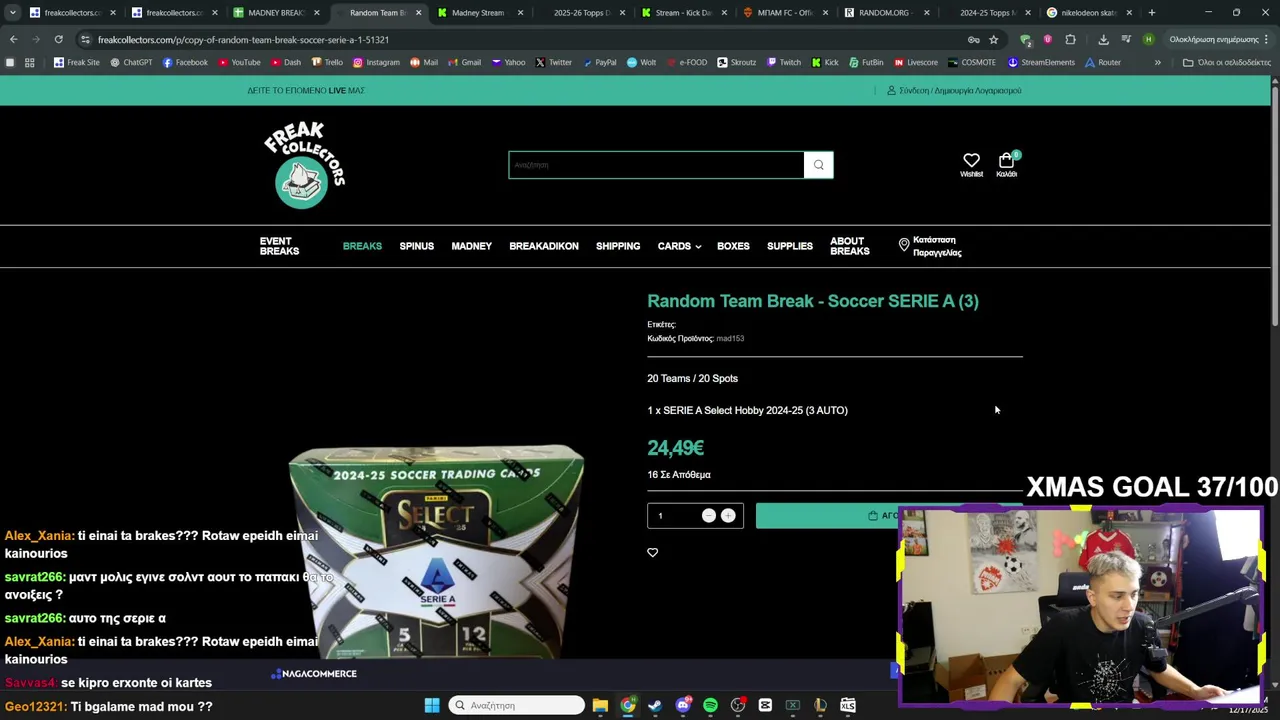
Task: Open the MADNEY menu item
Action: point(471,246)
